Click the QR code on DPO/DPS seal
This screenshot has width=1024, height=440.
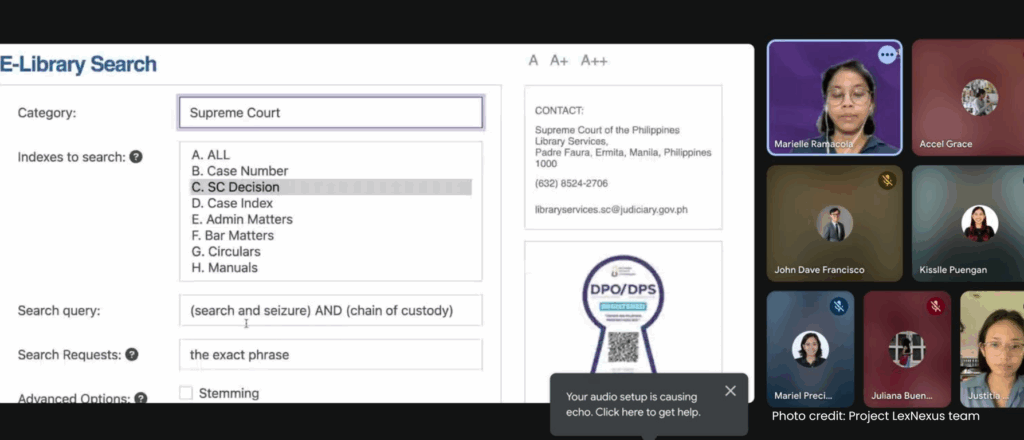623,347
